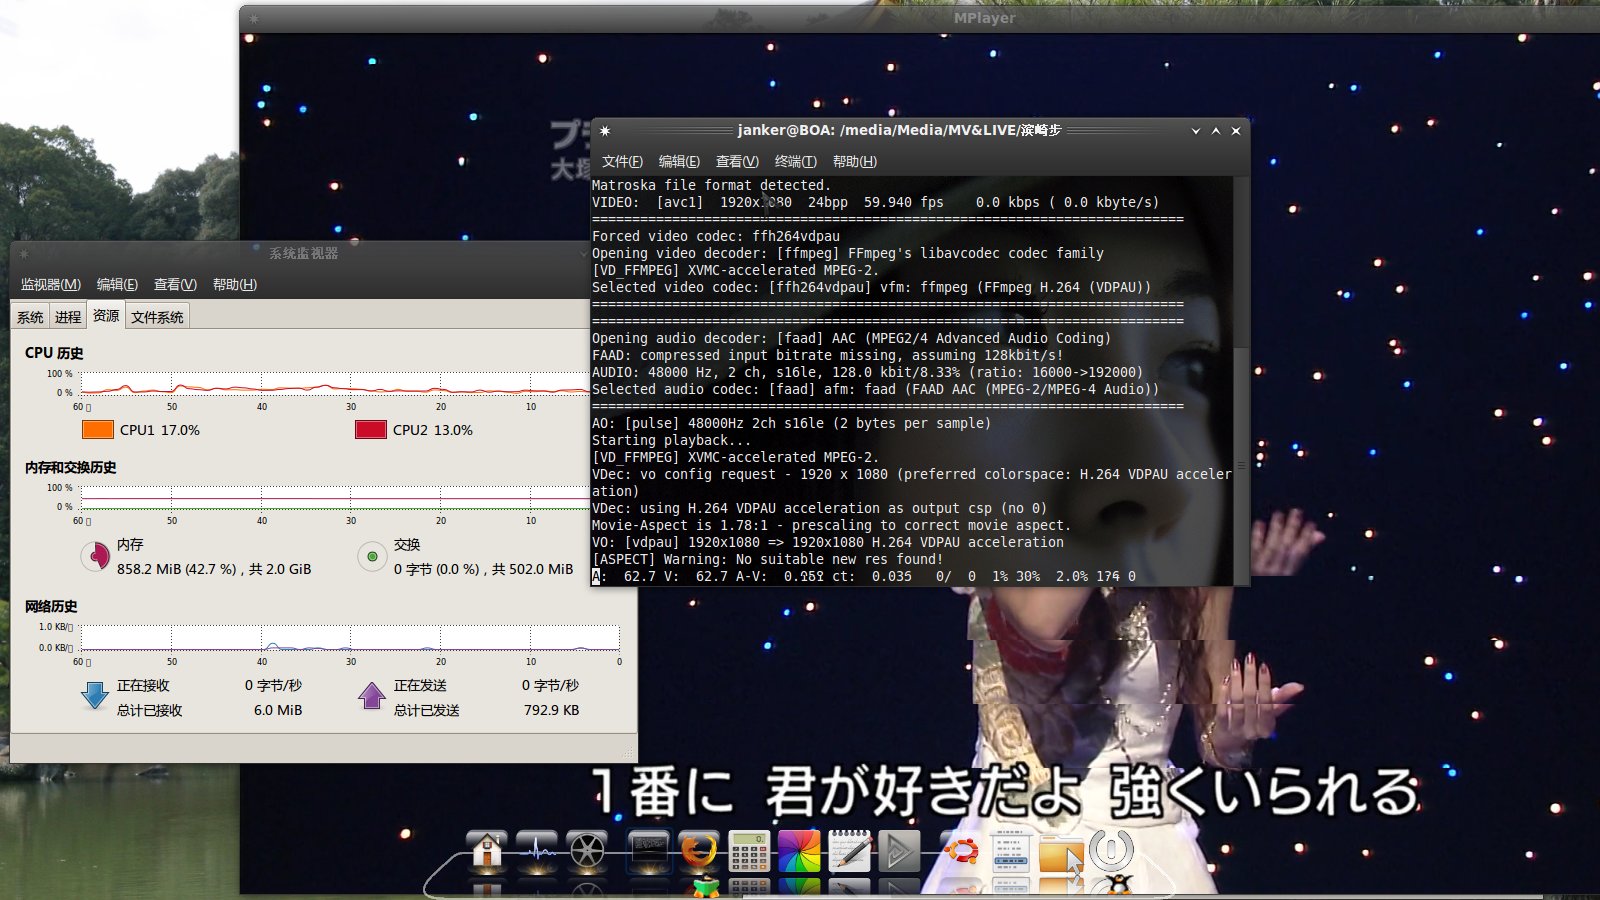Click the total sent 792.9 KB value
Viewport: 1600px width, 900px height.
click(x=551, y=710)
